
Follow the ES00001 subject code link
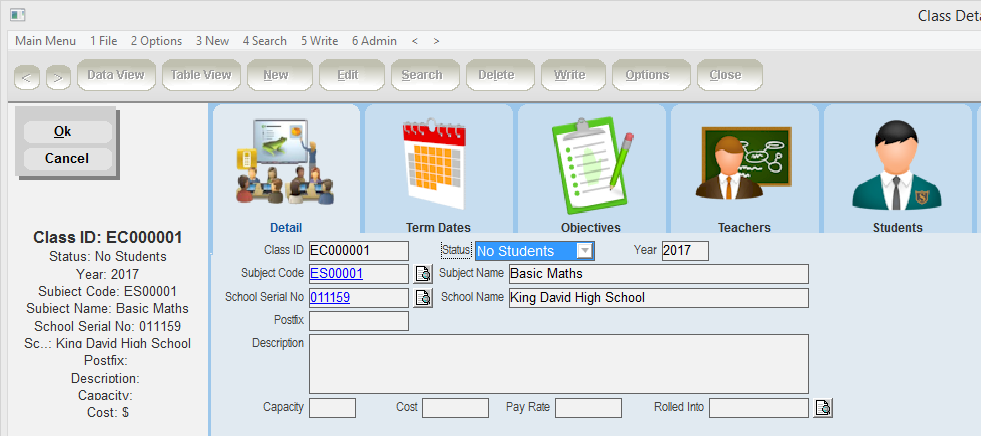337,273
